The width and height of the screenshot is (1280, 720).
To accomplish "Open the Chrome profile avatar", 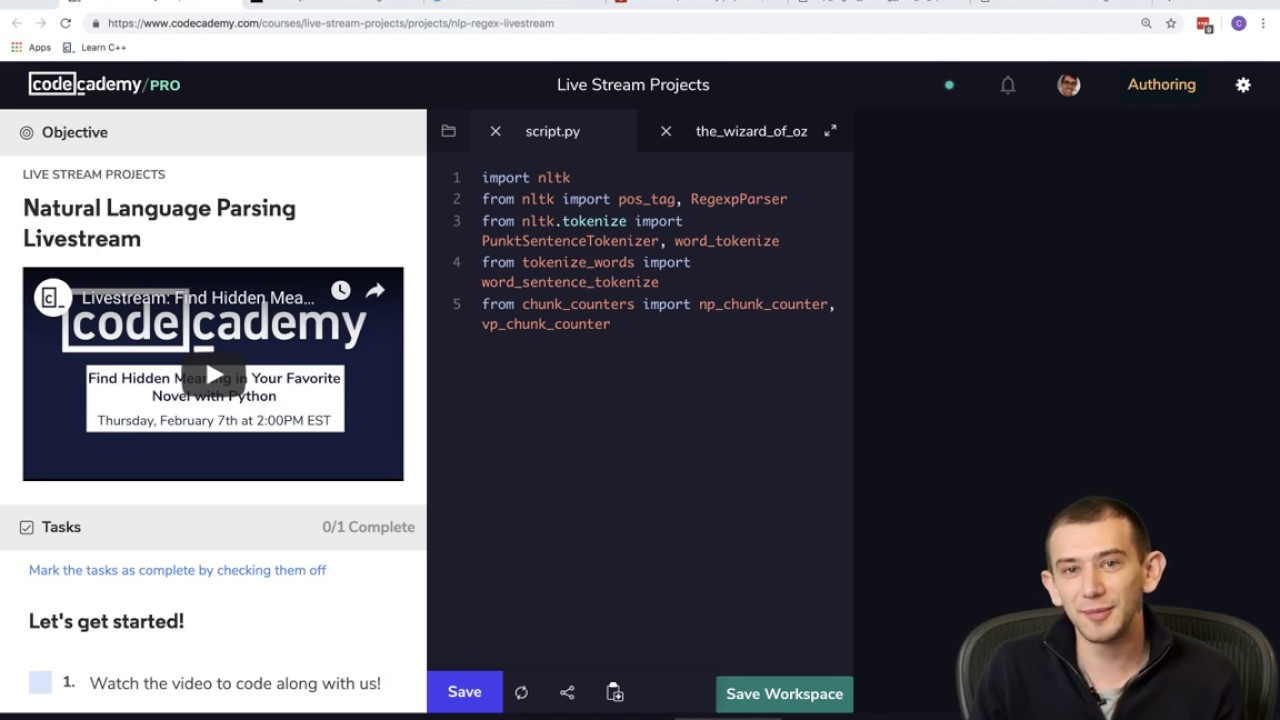I will coord(1238,23).
